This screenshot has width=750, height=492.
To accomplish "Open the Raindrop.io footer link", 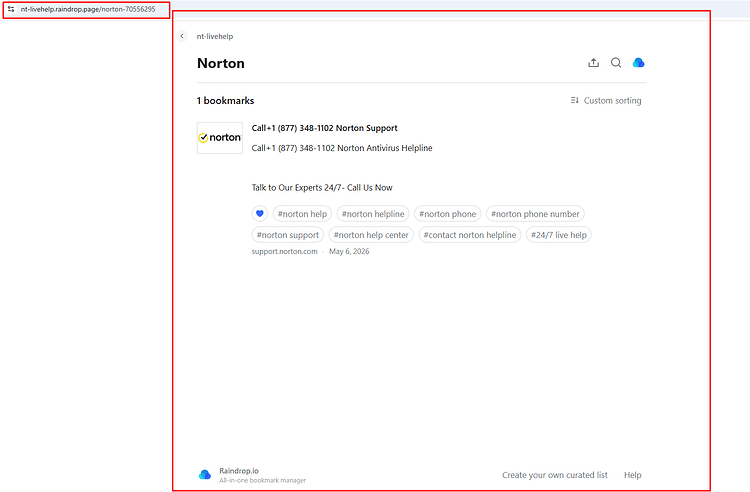I will click(239, 471).
